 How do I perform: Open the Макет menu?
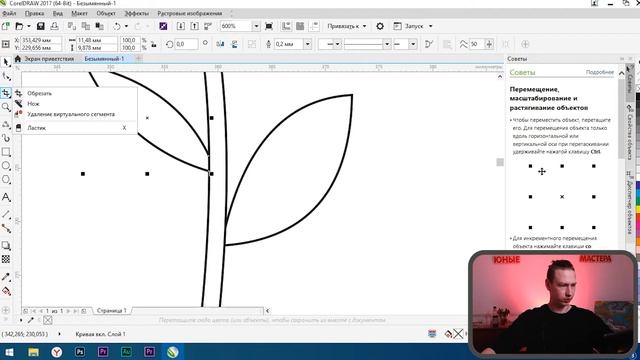(x=79, y=13)
